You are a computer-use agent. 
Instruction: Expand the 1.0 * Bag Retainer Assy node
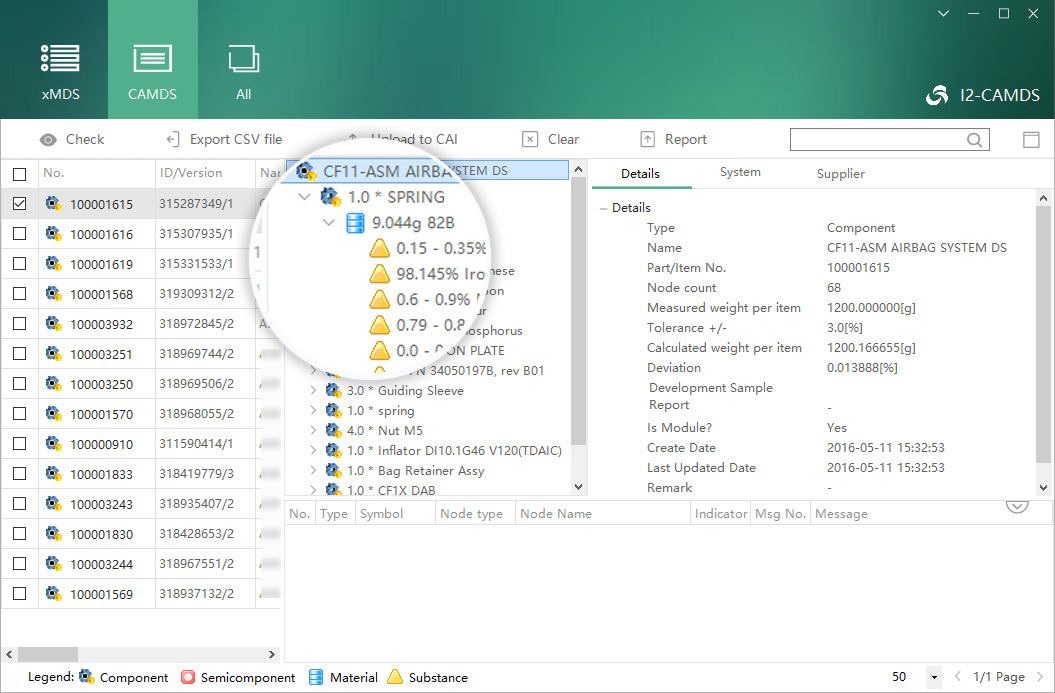coord(314,470)
